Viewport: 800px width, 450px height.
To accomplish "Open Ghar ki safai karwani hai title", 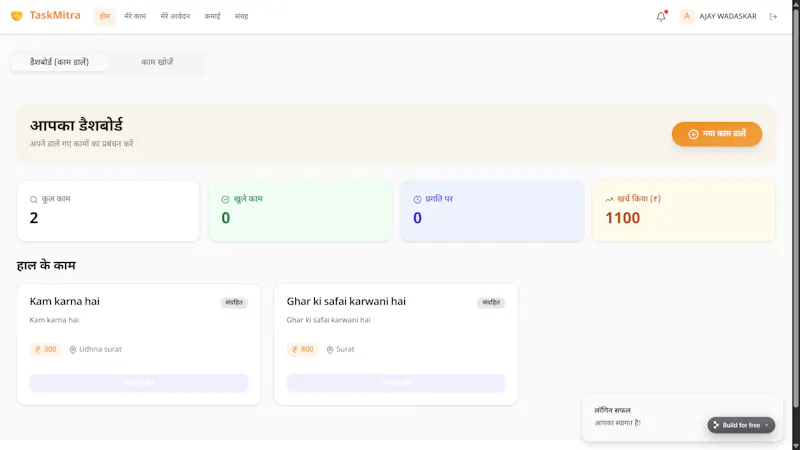I will pos(346,302).
